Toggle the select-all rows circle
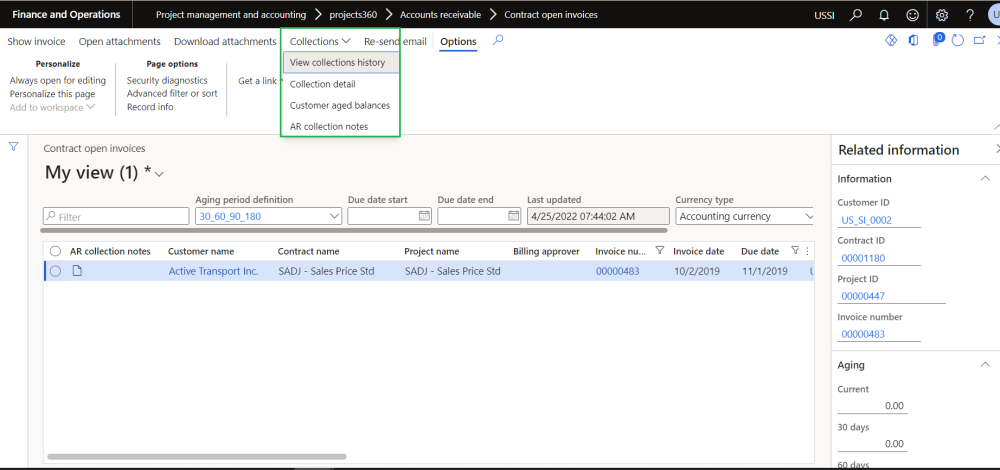 tap(55, 251)
